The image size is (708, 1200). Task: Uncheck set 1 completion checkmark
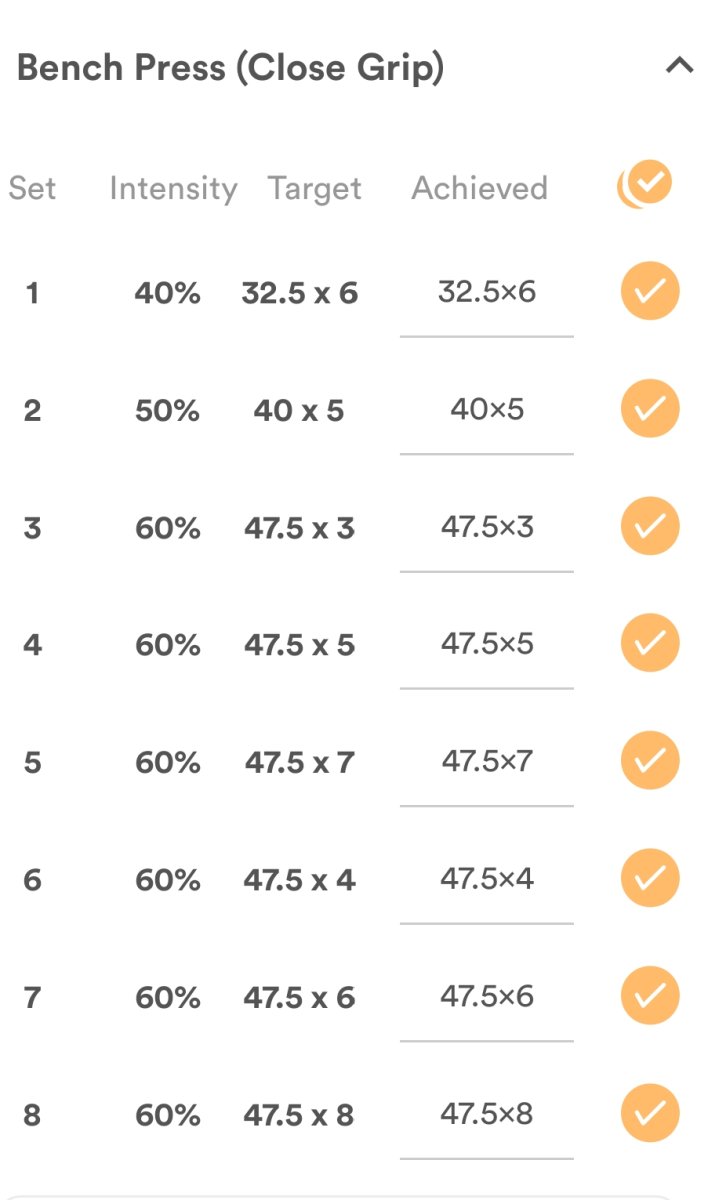(x=650, y=292)
